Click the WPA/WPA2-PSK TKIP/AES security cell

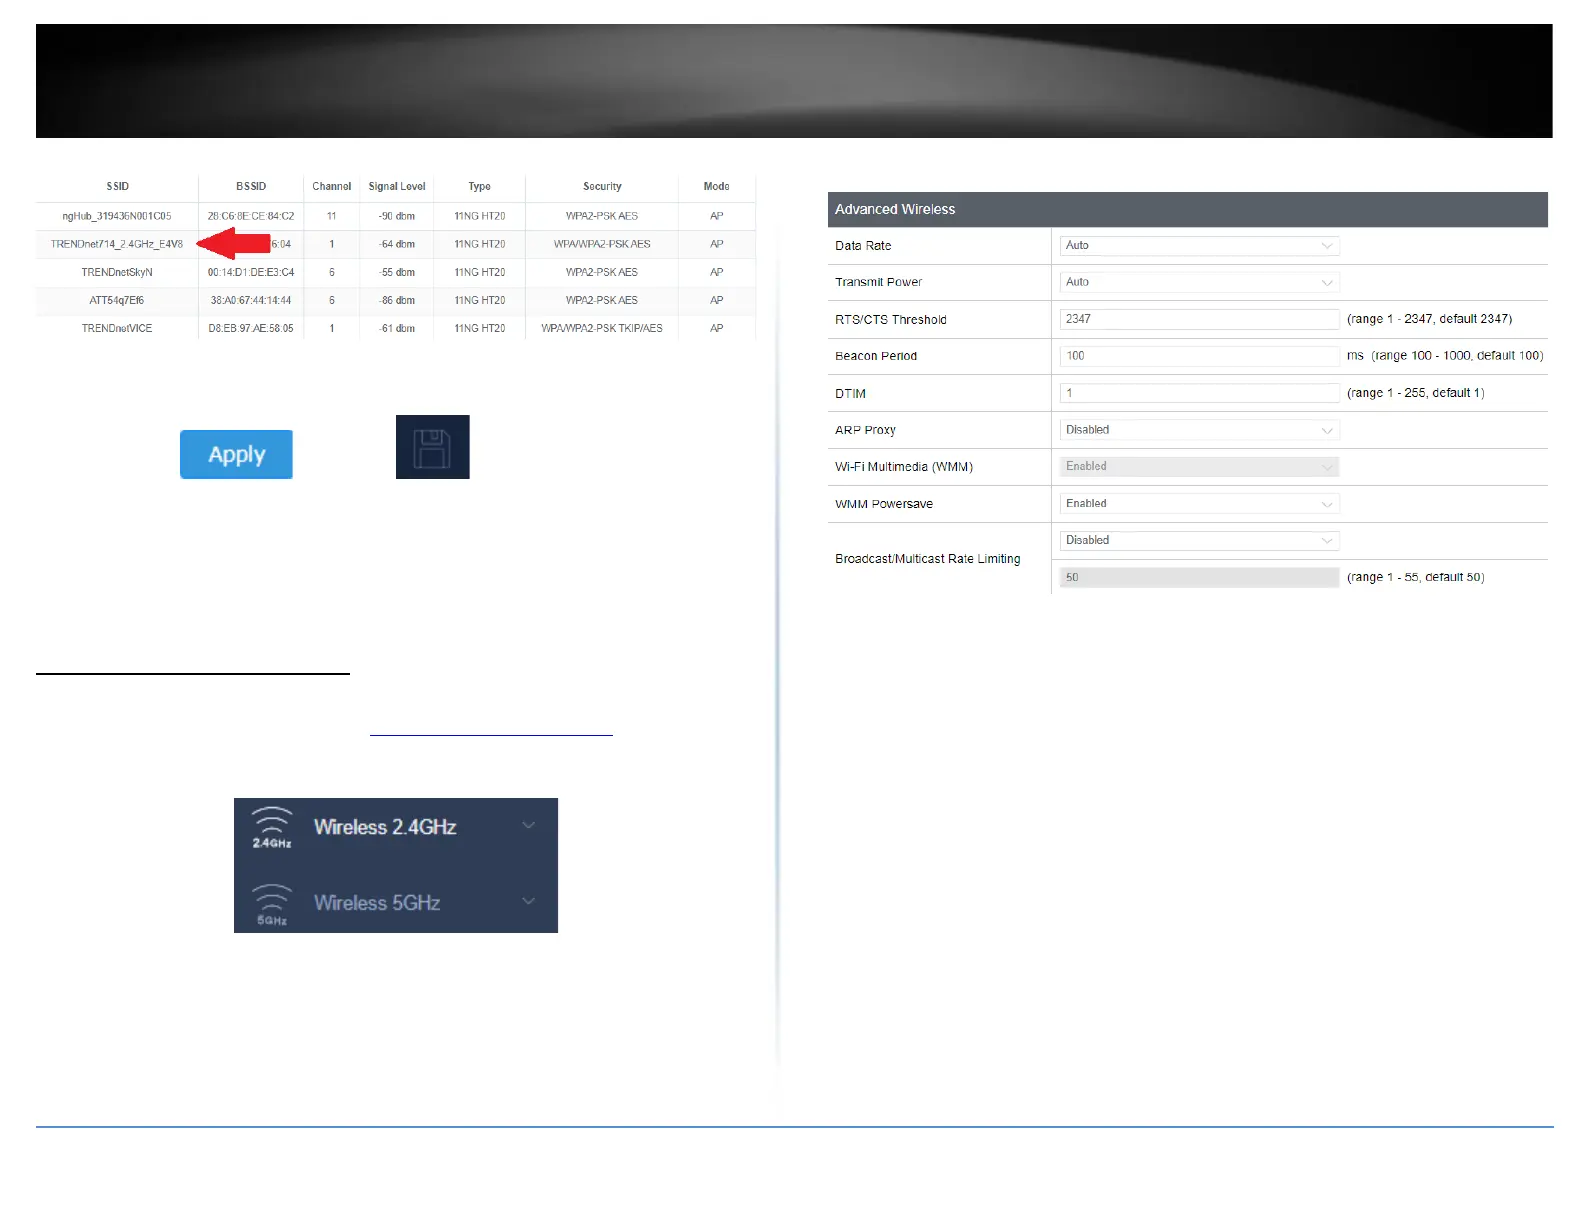[x=602, y=328]
